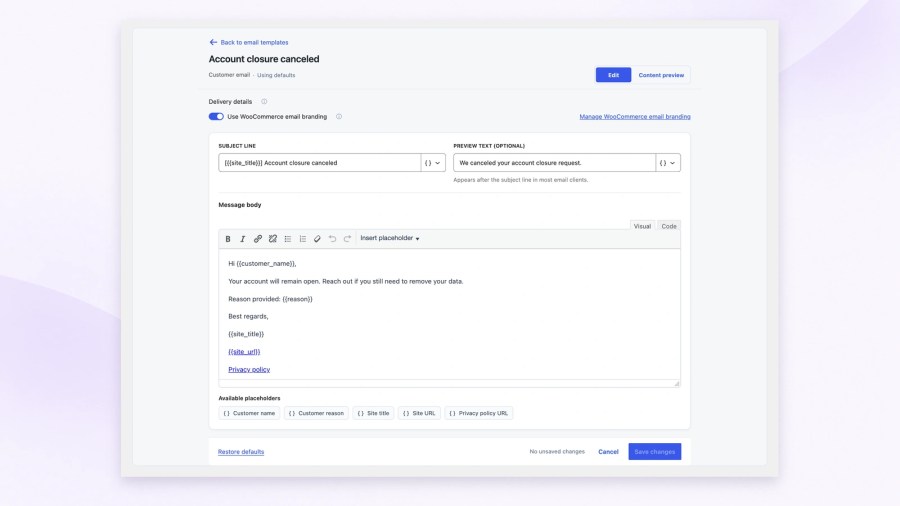
Task: Click the 'Best regards,' line
Action: [x=248, y=317]
